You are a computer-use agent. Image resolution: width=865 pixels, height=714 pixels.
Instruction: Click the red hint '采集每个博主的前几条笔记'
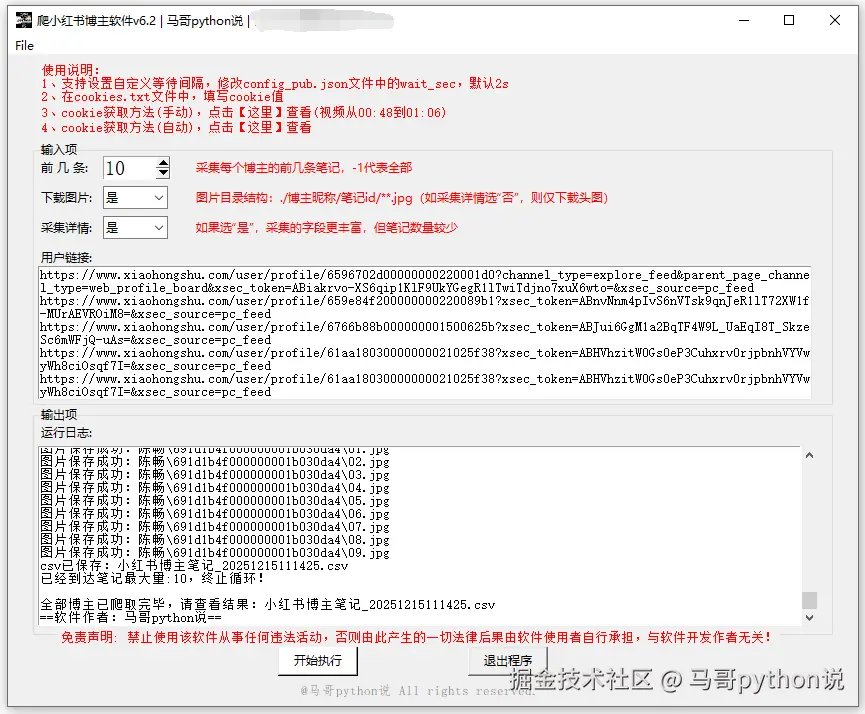point(304,168)
